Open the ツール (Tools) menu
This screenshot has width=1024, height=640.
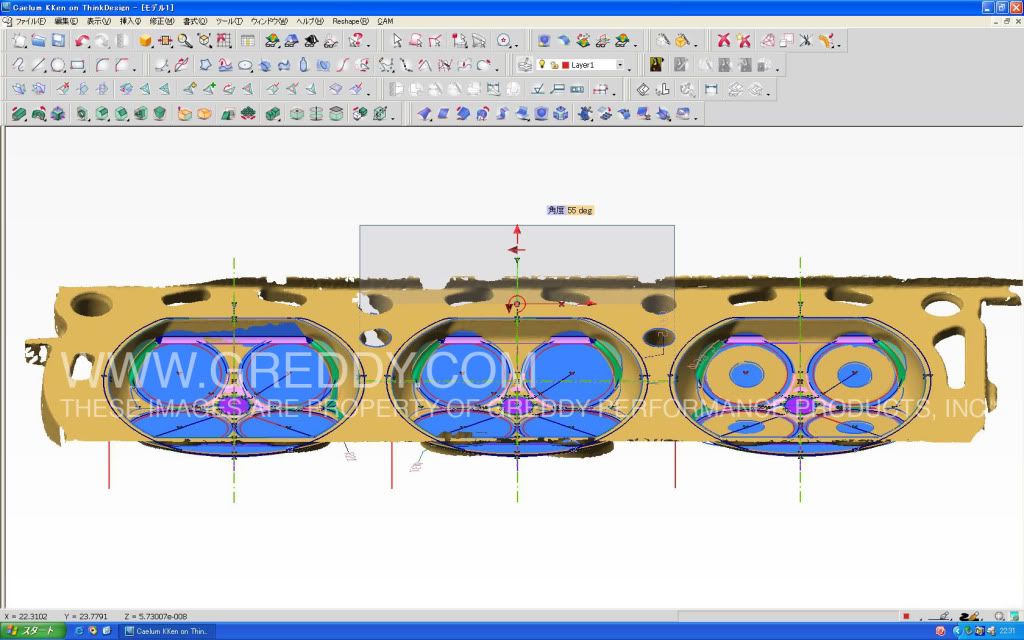[229, 22]
